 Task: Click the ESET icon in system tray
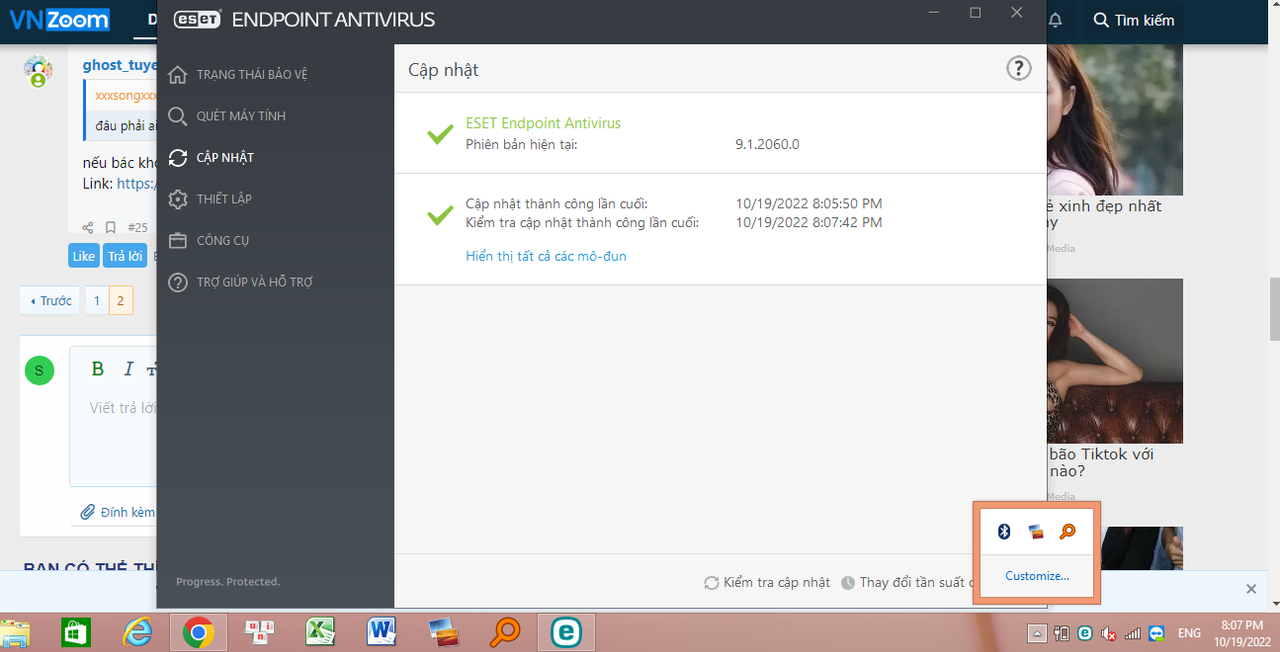1084,633
